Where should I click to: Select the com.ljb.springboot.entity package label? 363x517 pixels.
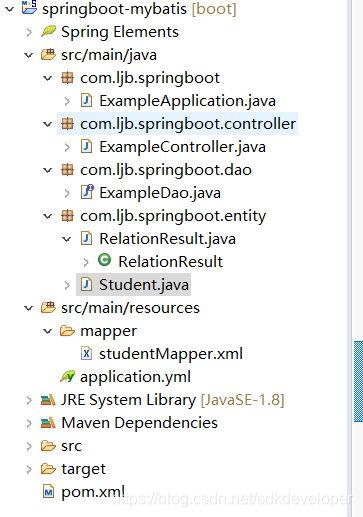[x=173, y=216]
